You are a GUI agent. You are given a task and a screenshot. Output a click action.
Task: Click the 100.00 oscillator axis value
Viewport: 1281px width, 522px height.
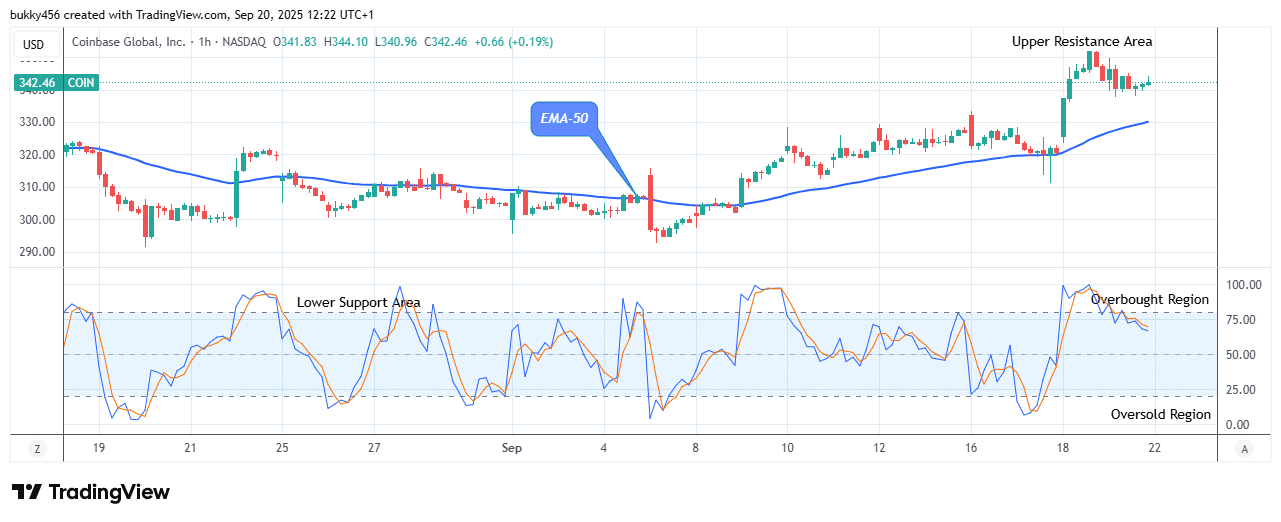click(1242, 285)
